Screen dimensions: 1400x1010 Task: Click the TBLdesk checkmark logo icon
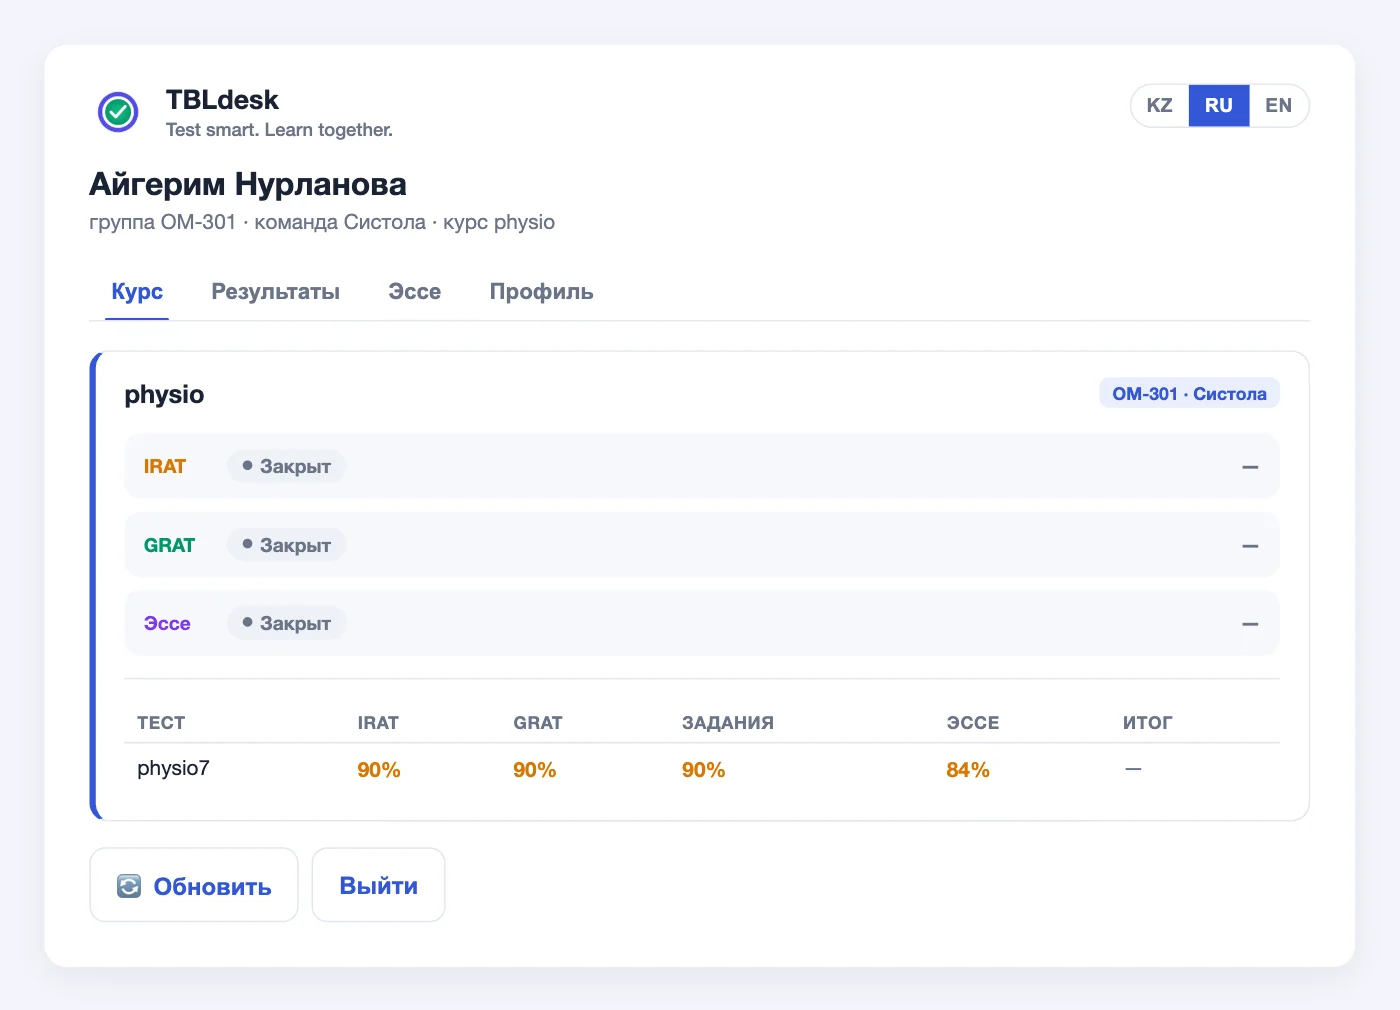(x=118, y=112)
